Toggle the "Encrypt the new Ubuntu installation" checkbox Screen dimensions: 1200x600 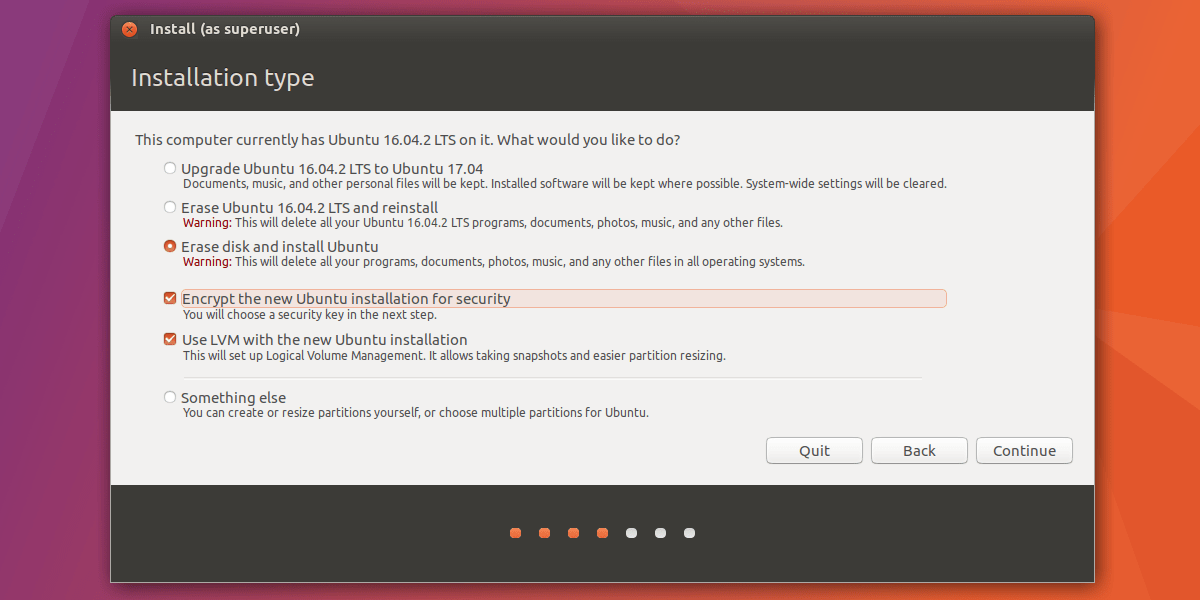(x=170, y=297)
